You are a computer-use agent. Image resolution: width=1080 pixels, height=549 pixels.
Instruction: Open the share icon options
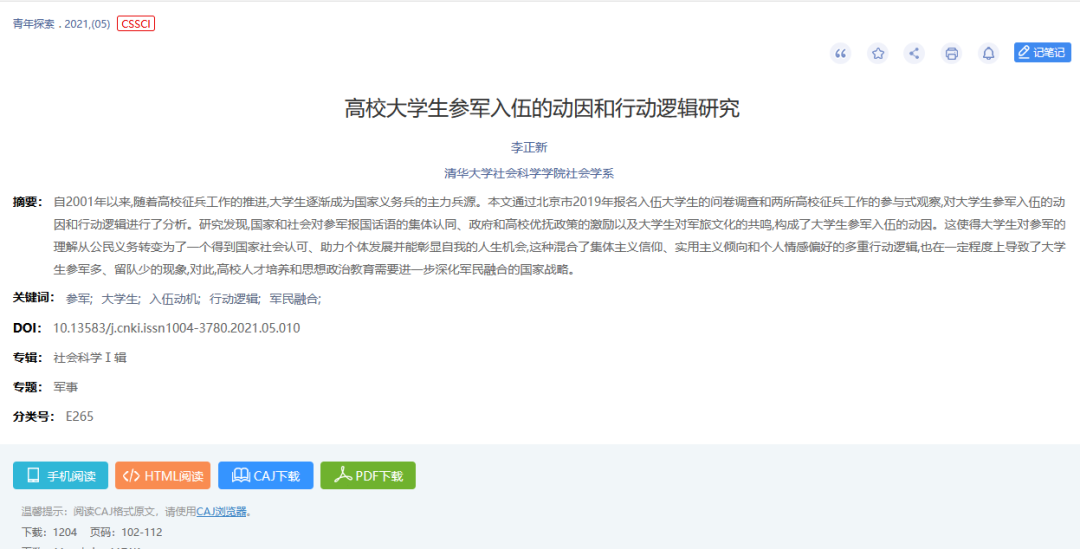pyautogui.click(x=914, y=54)
